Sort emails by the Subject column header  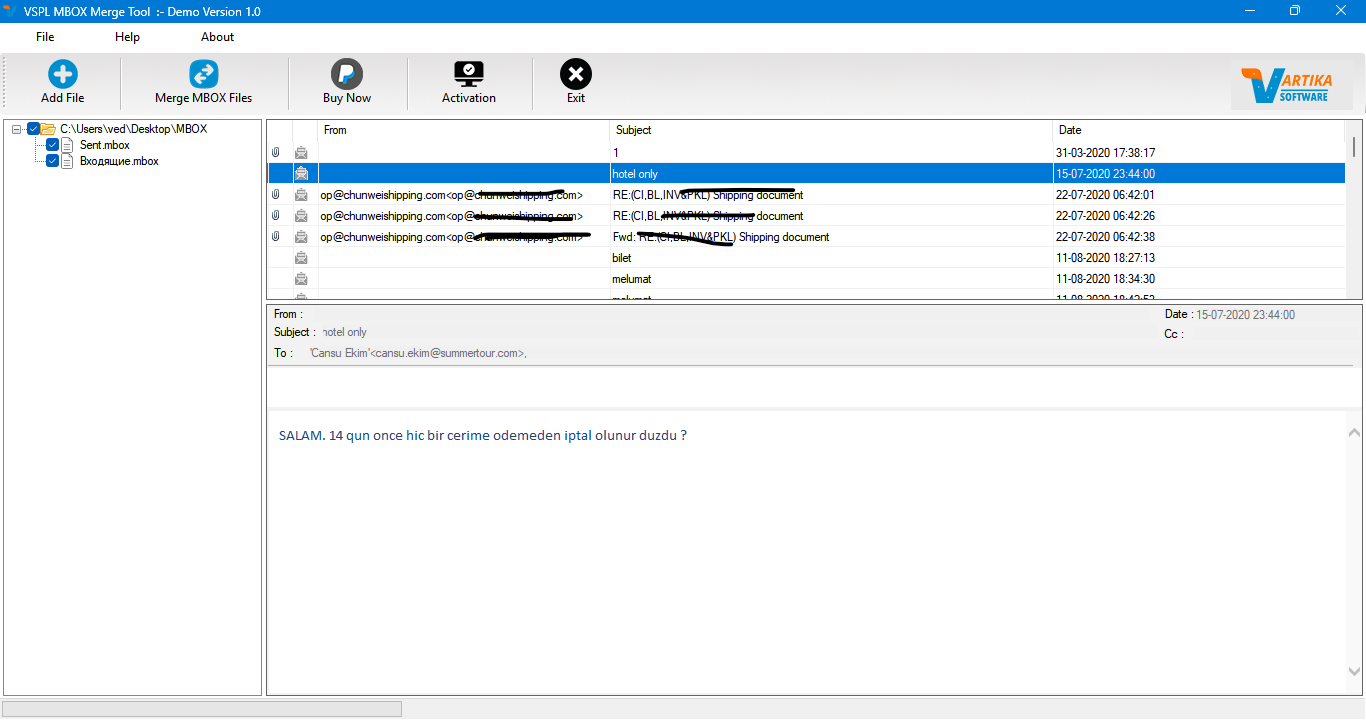pos(831,130)
